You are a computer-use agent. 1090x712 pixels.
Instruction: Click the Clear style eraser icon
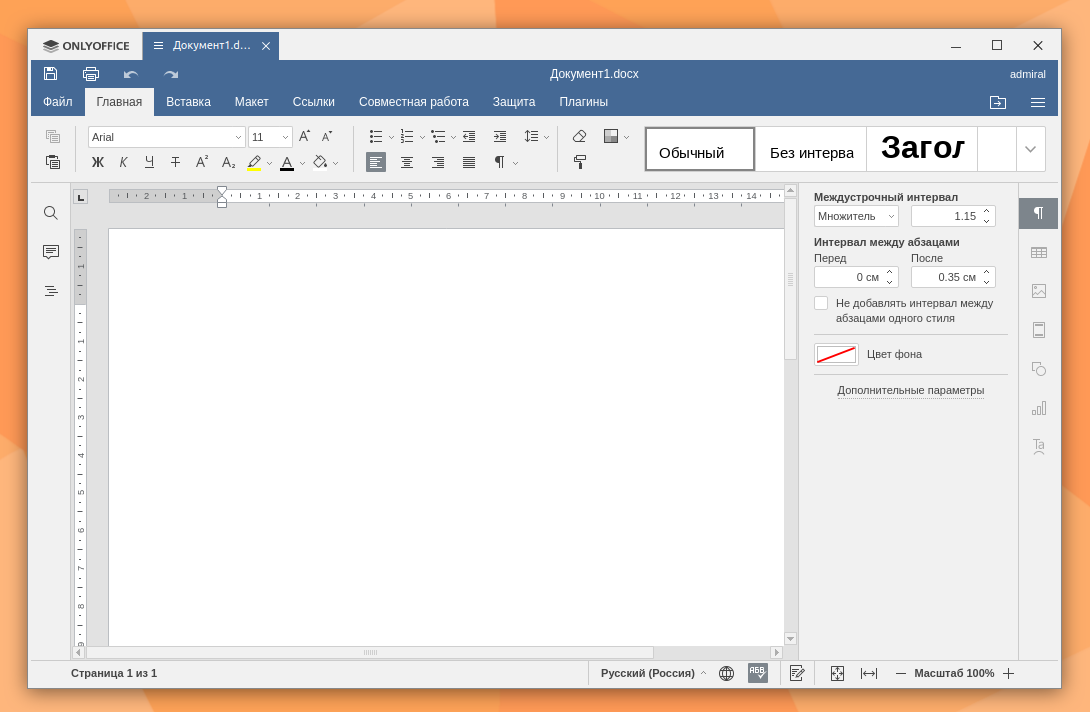[x=580, y=136]
